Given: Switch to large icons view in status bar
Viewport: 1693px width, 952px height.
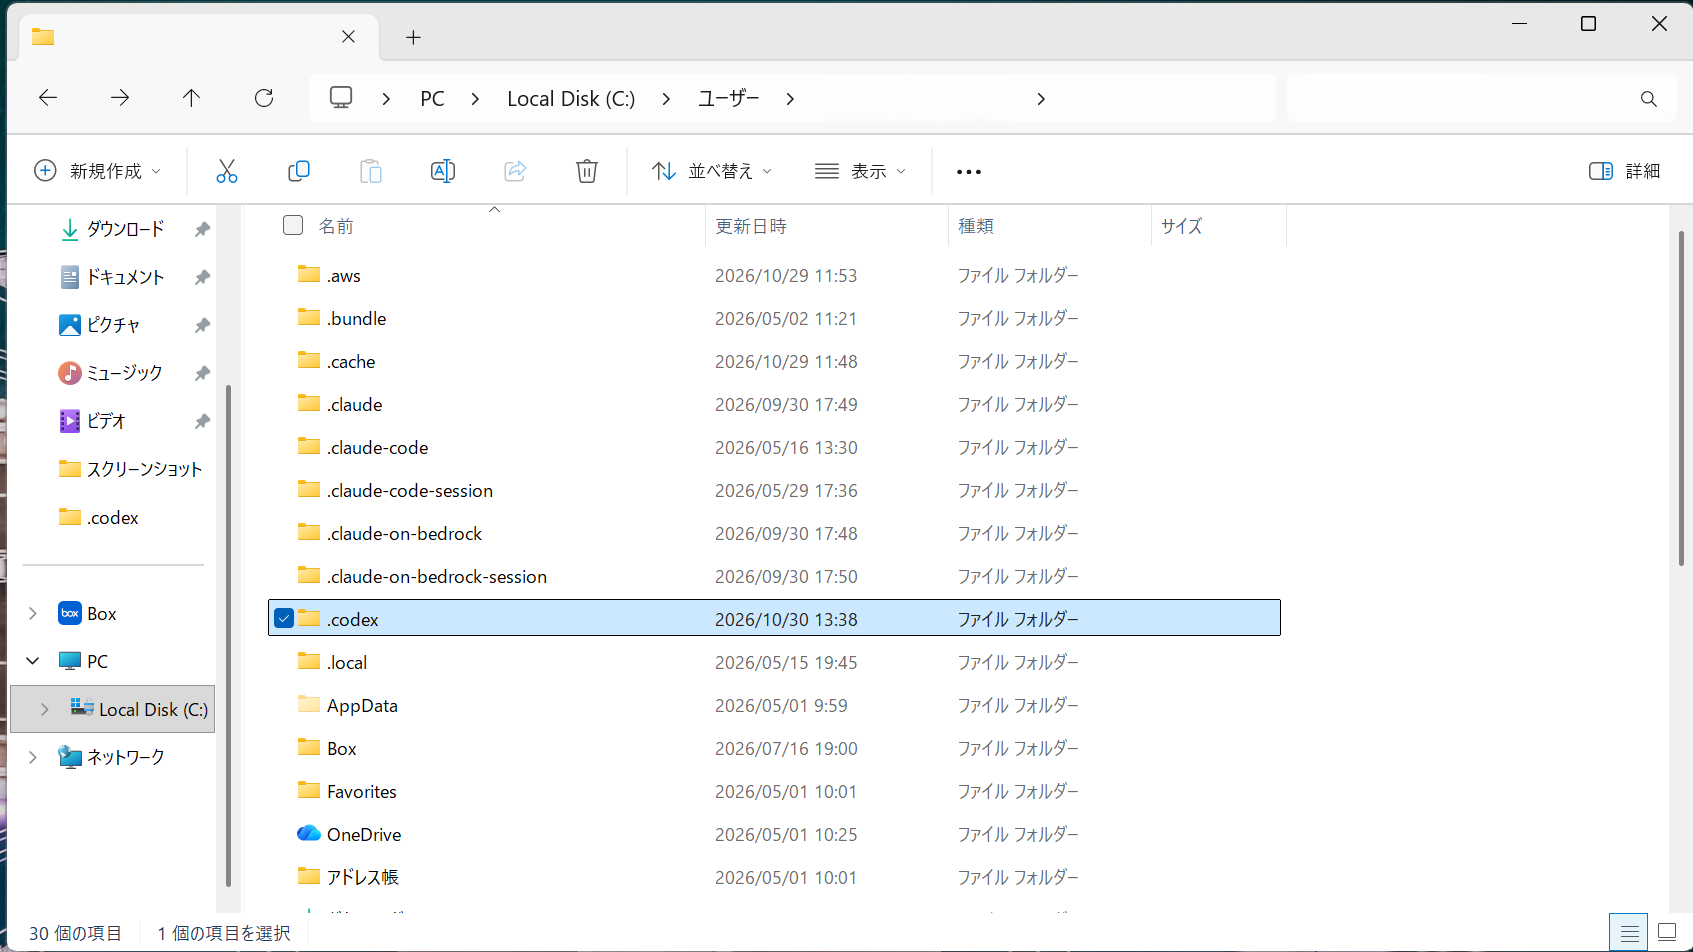Looking at the screenshot, I should 1667,933.
